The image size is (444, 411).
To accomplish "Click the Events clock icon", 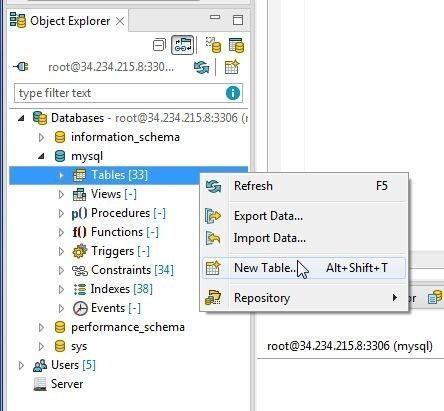I will pyautogui.click(x=80, y=308).
